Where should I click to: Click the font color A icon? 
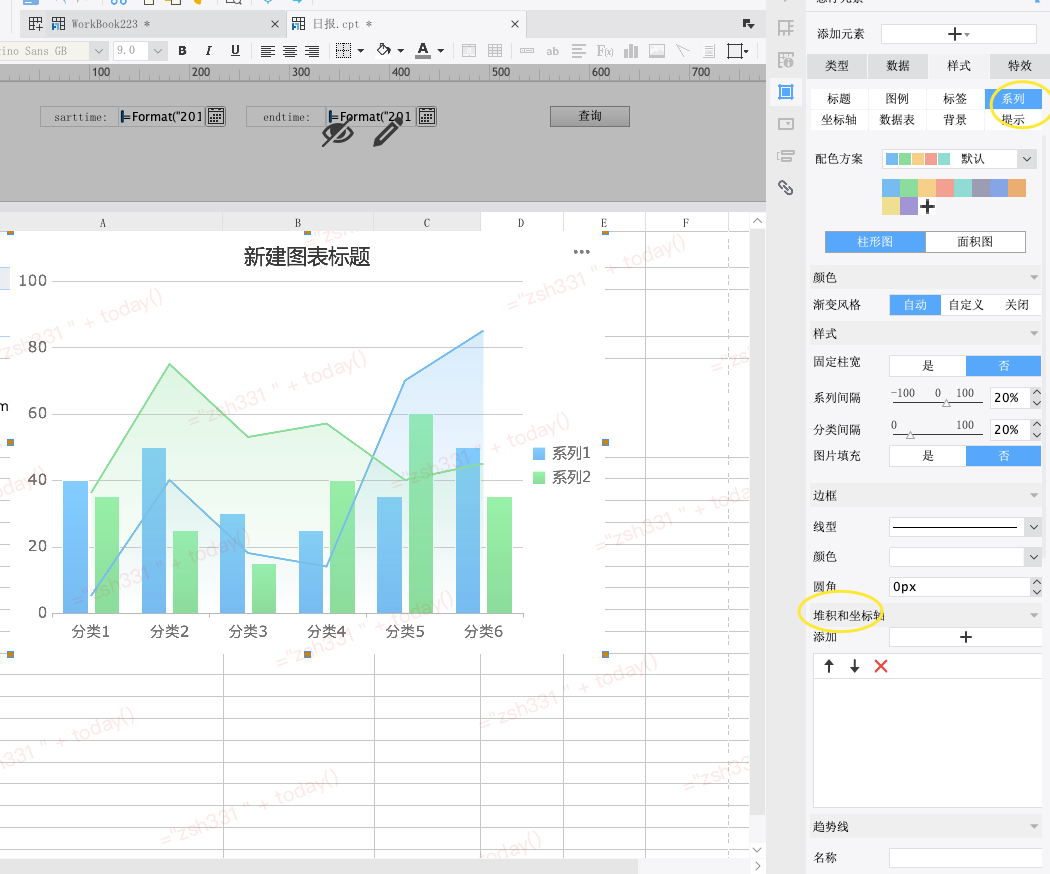(x=423, y=51)
